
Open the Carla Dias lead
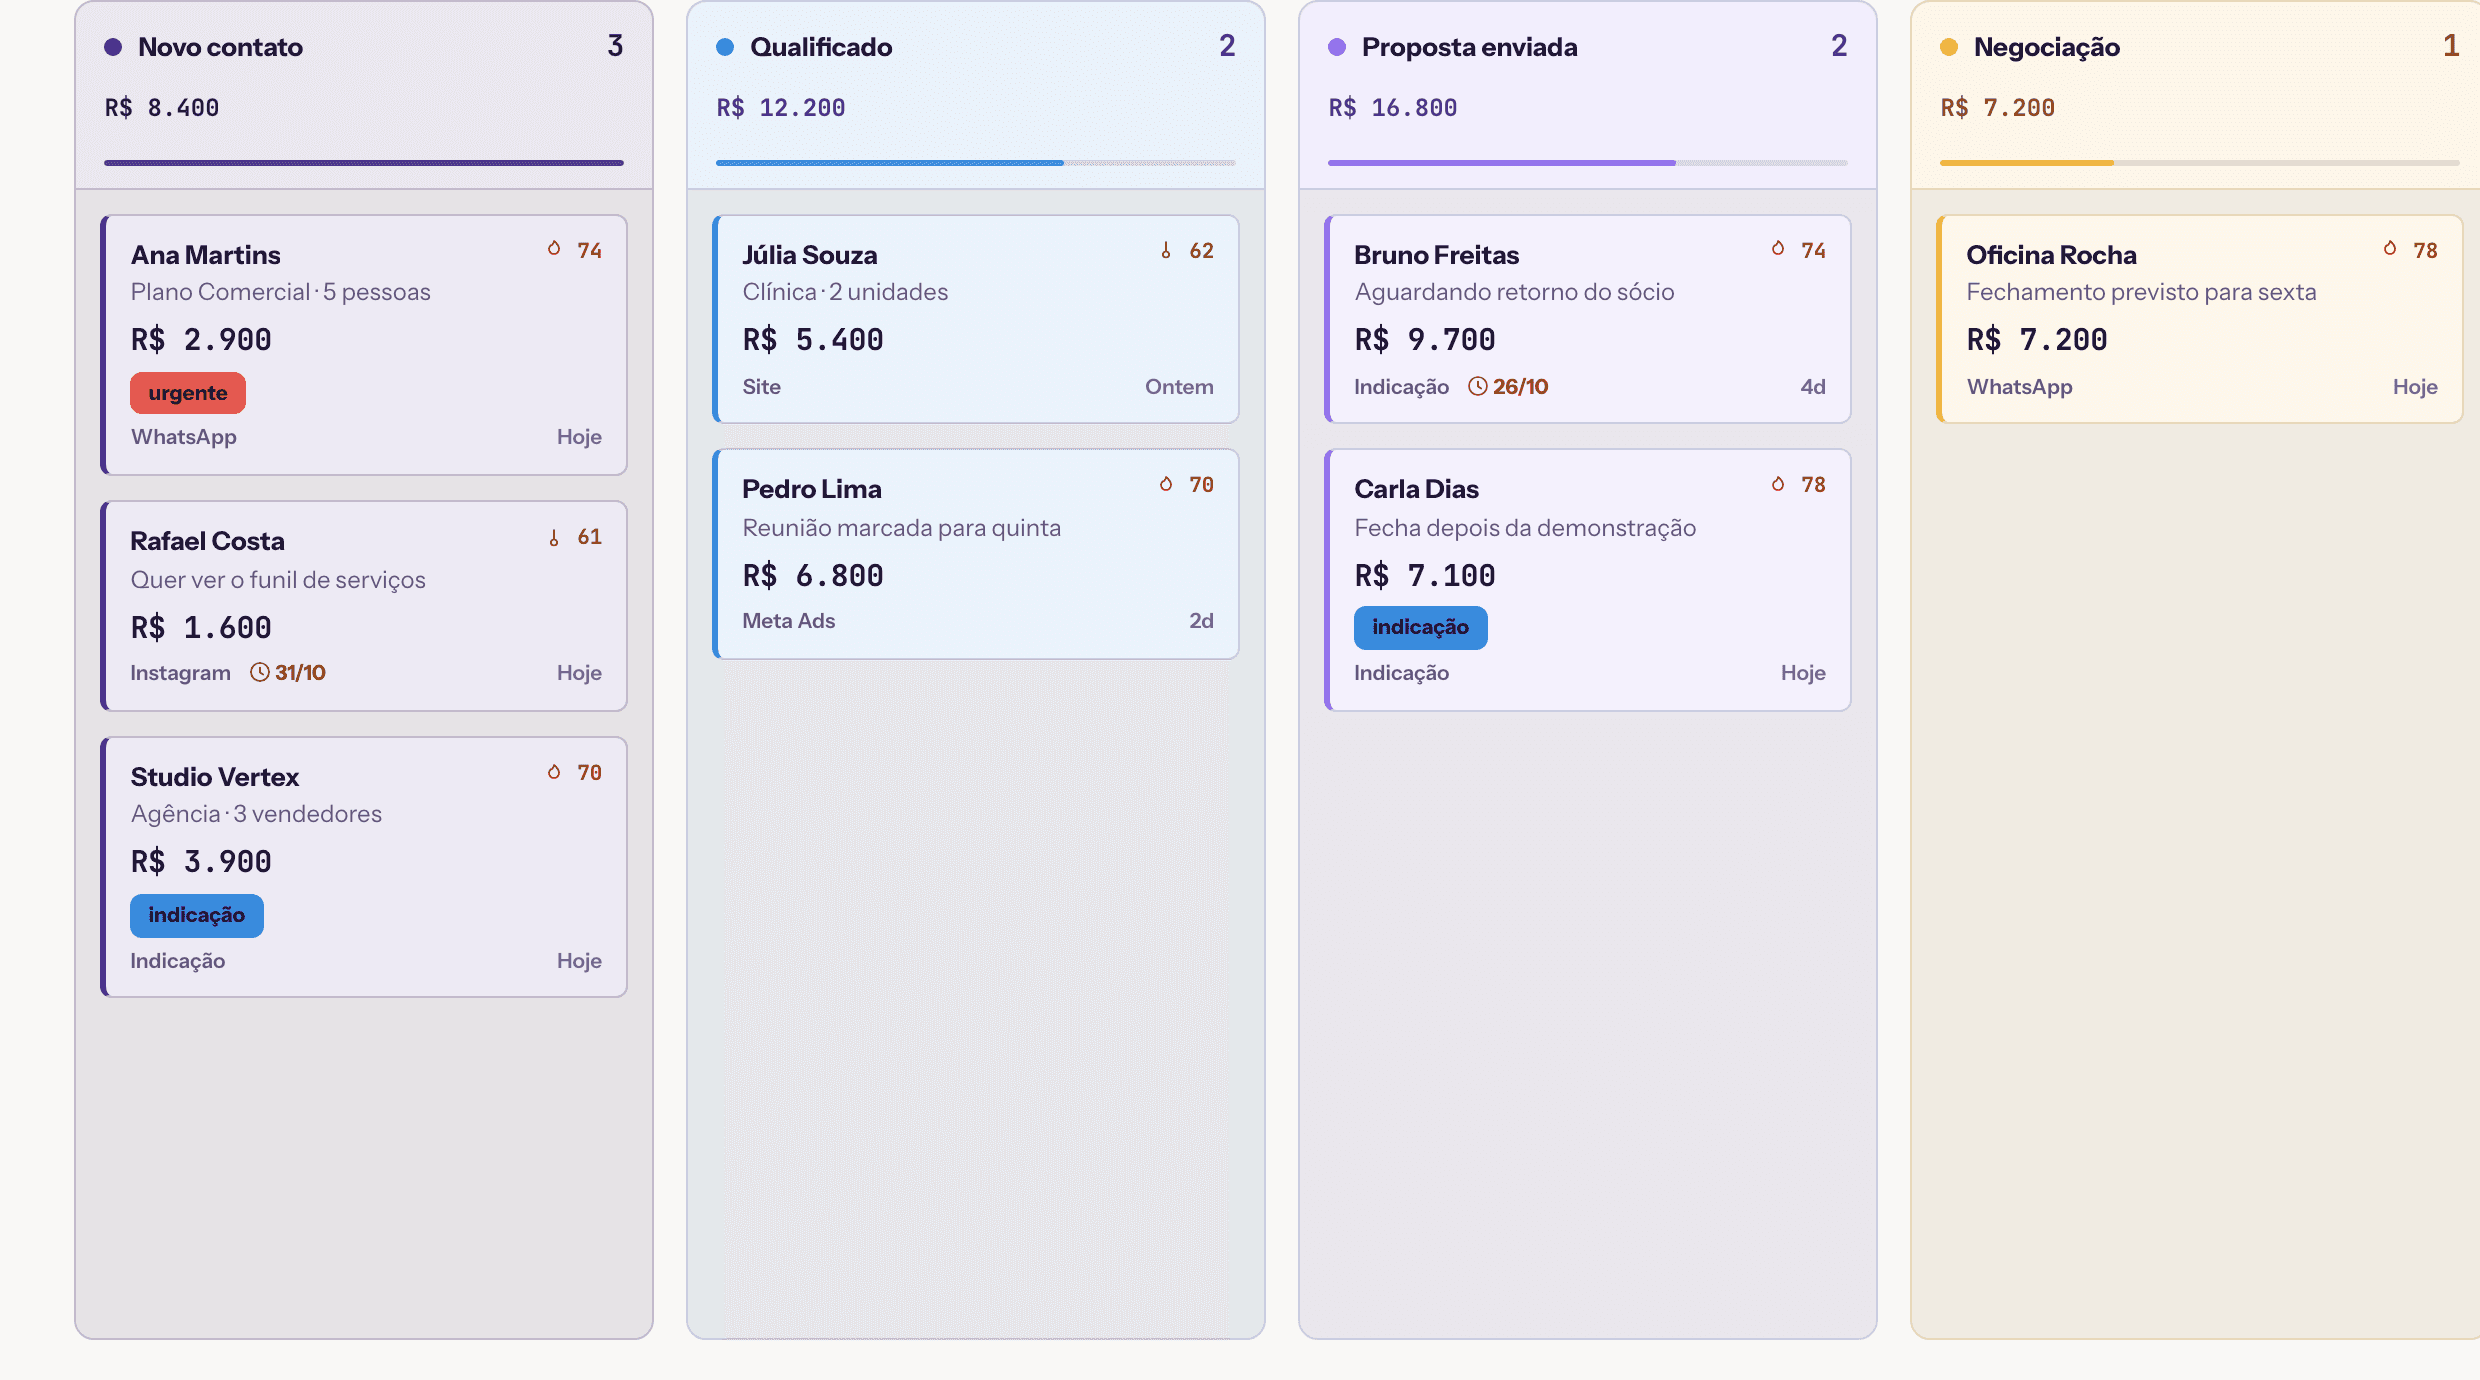click(x=1588, y=580)
